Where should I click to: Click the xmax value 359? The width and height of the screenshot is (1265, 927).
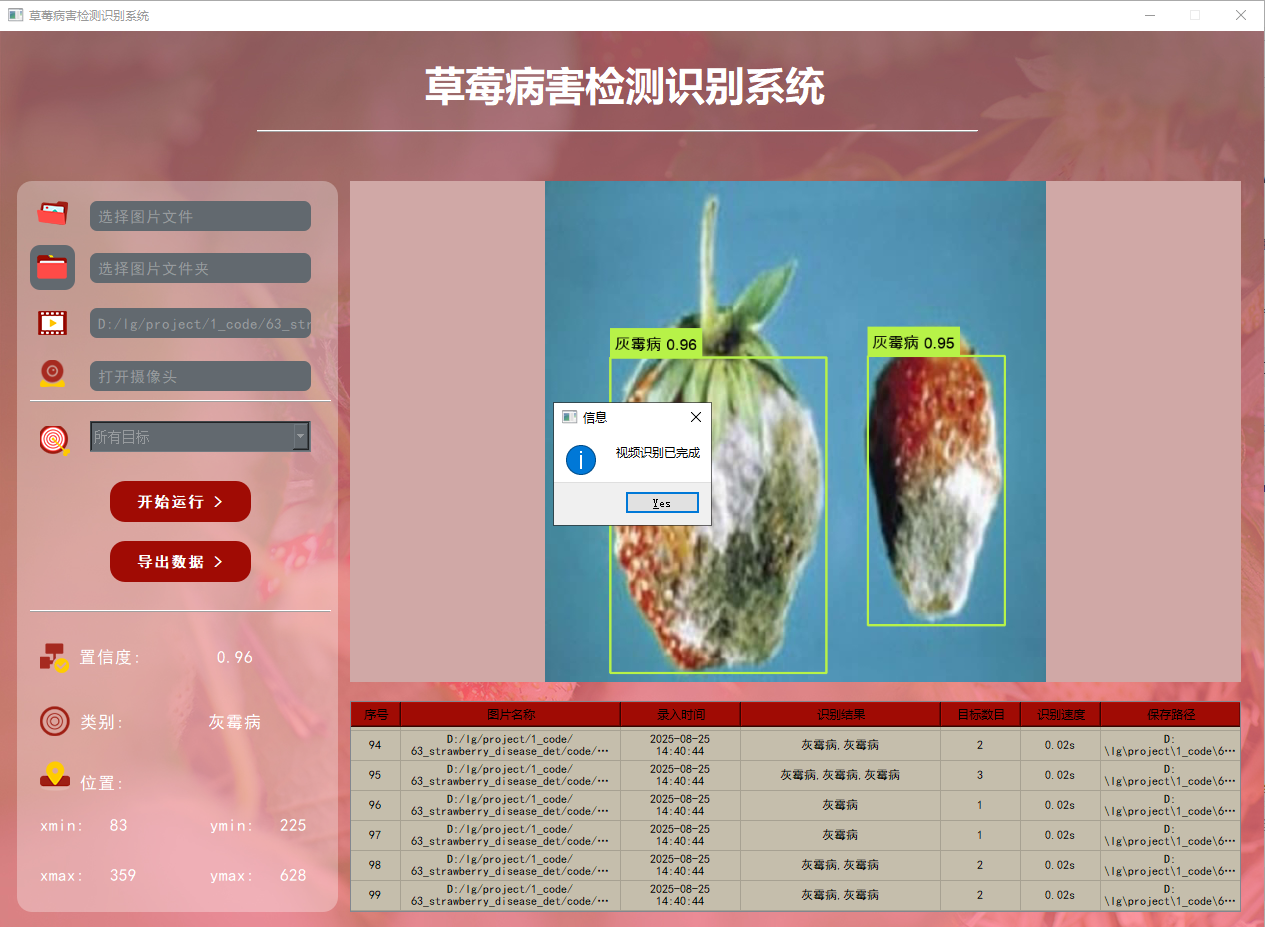123,875
